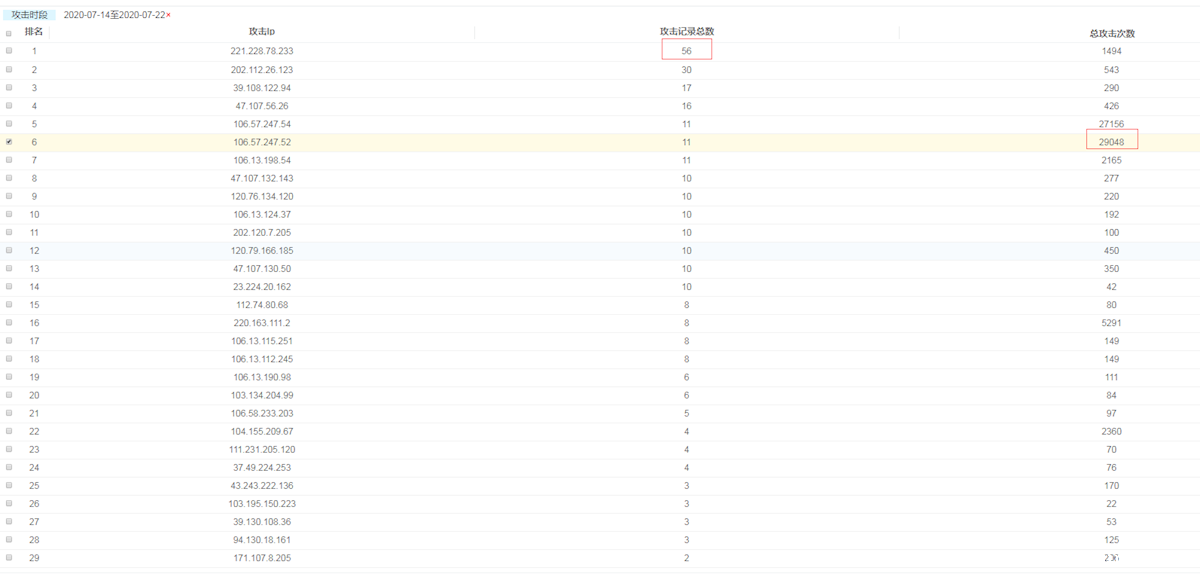Select IP address 171.107.8.205
The image size is (1200, 574).
point(262,558)
